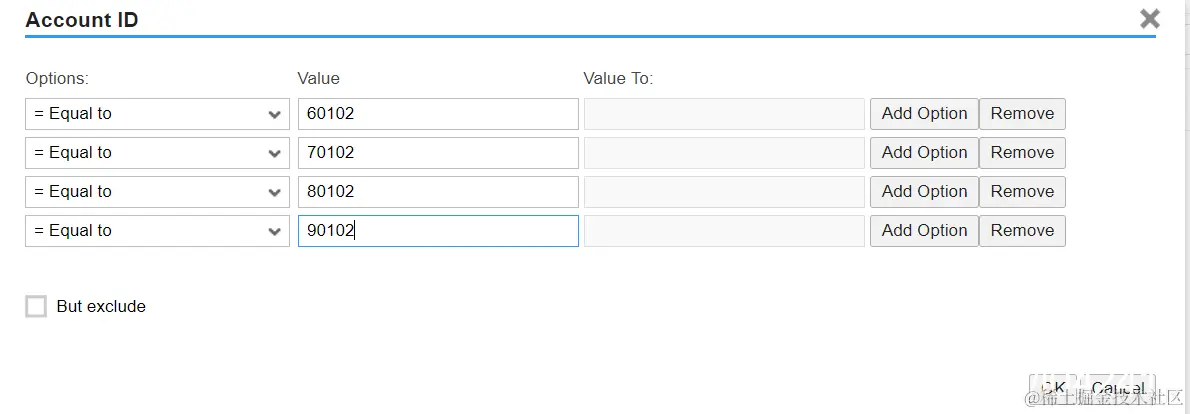Click Add Option in the 70102 row
Screen dimensions: 1190x414
(923, 153)
